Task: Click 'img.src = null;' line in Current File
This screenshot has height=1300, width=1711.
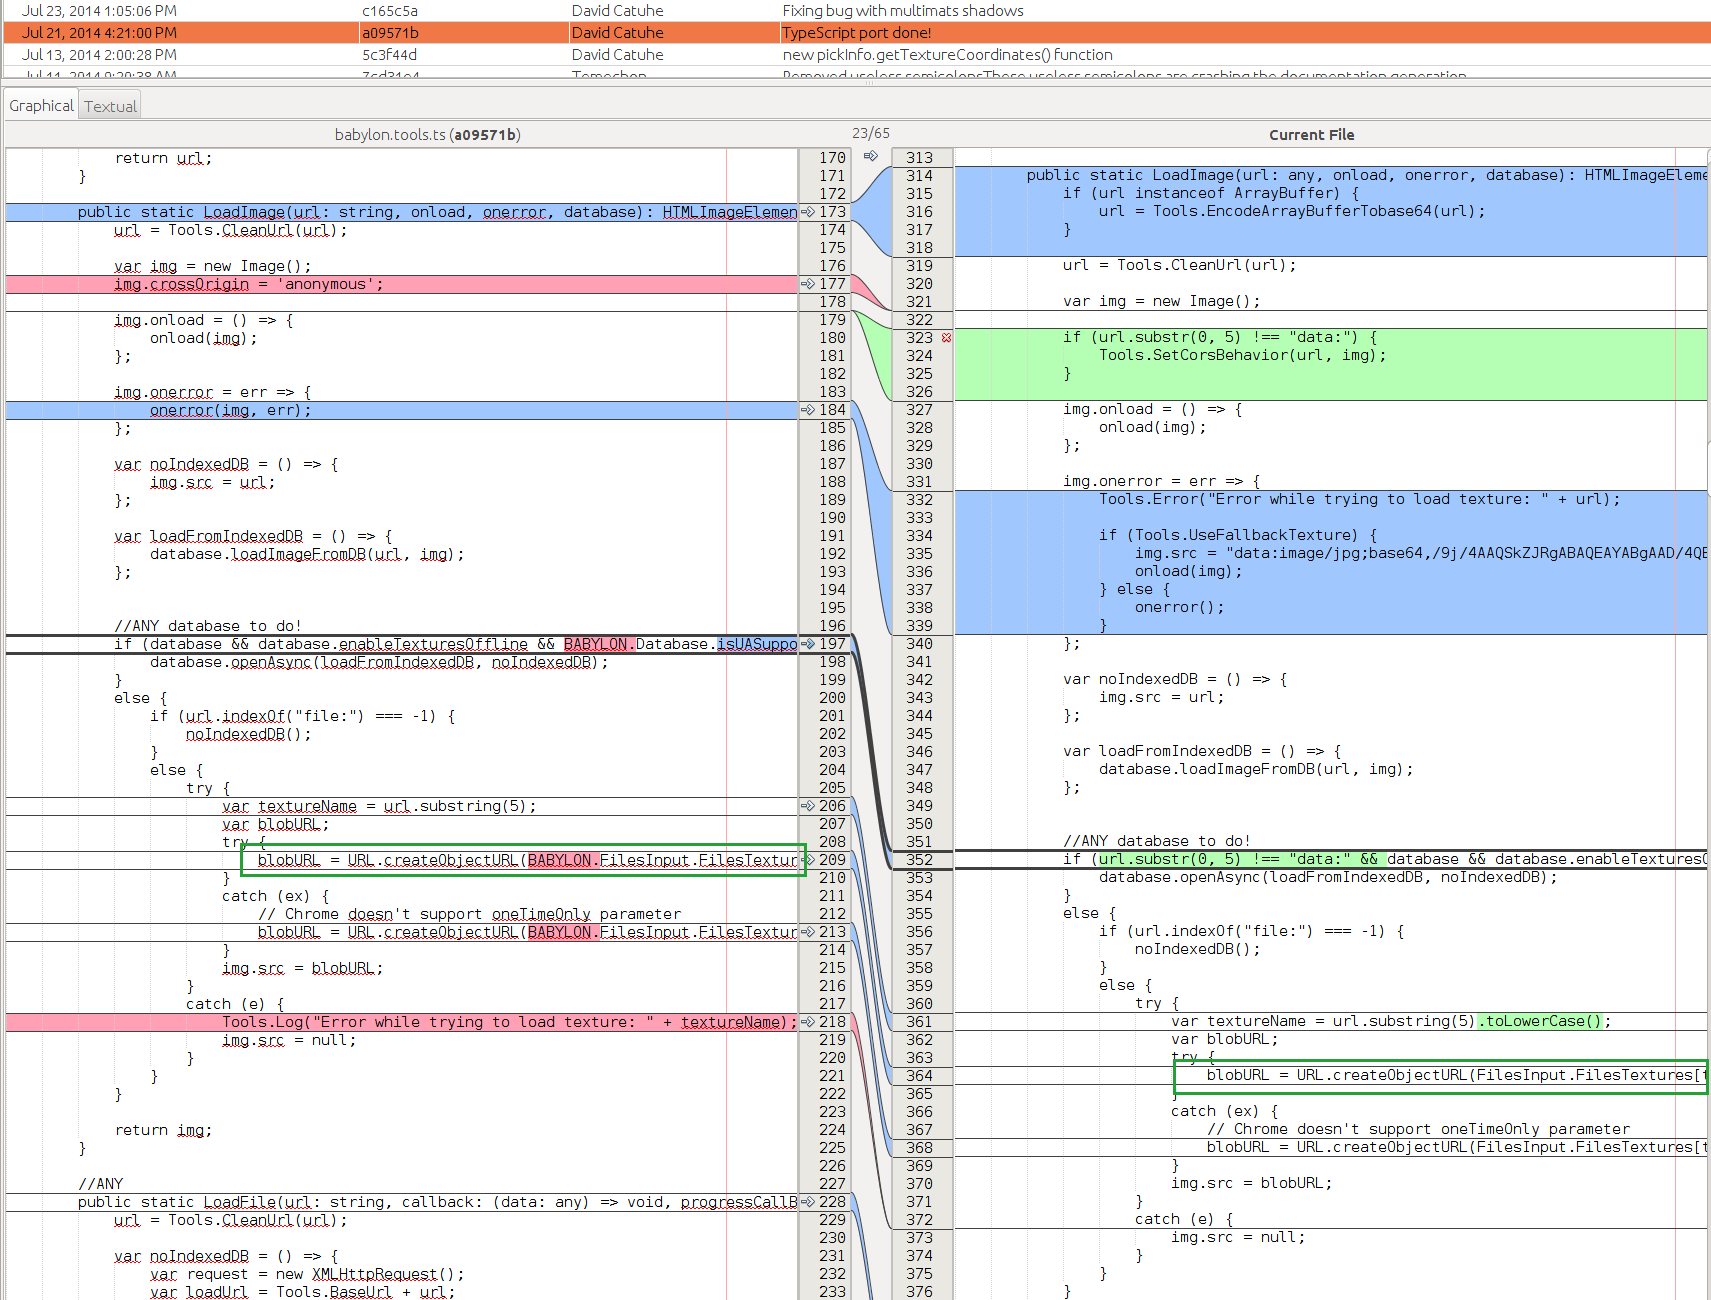Action: point(1237,1237)
